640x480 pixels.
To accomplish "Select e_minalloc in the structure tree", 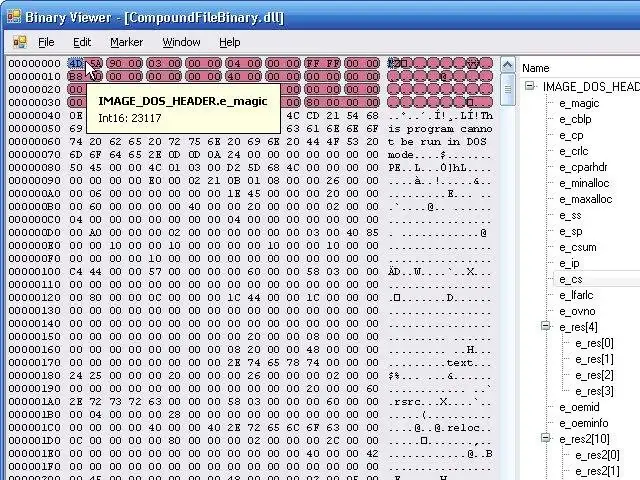I will click(x=584, y=183).
